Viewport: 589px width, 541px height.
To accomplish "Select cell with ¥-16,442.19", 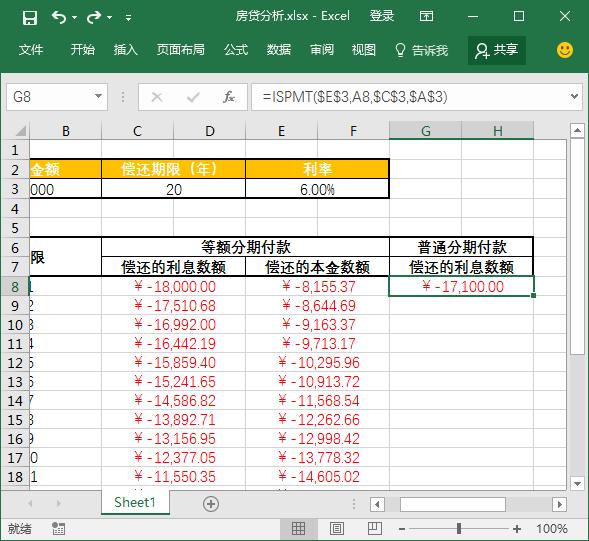I will coord(173,343).
